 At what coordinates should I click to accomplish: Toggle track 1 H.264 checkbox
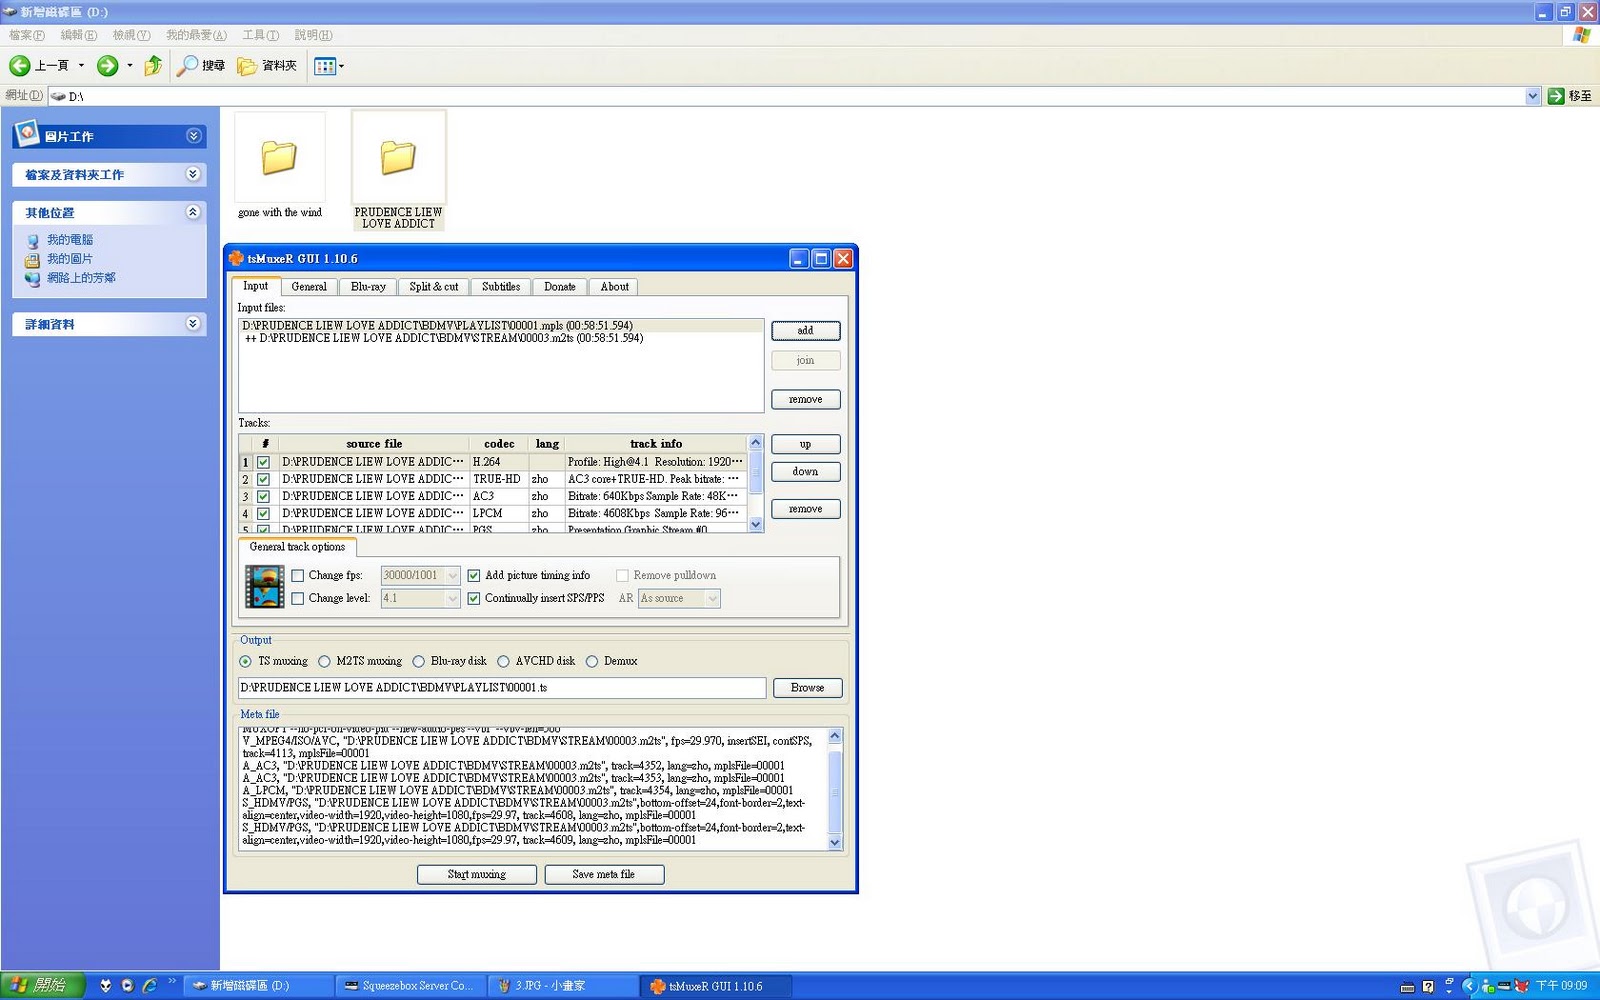coord(263,462)
